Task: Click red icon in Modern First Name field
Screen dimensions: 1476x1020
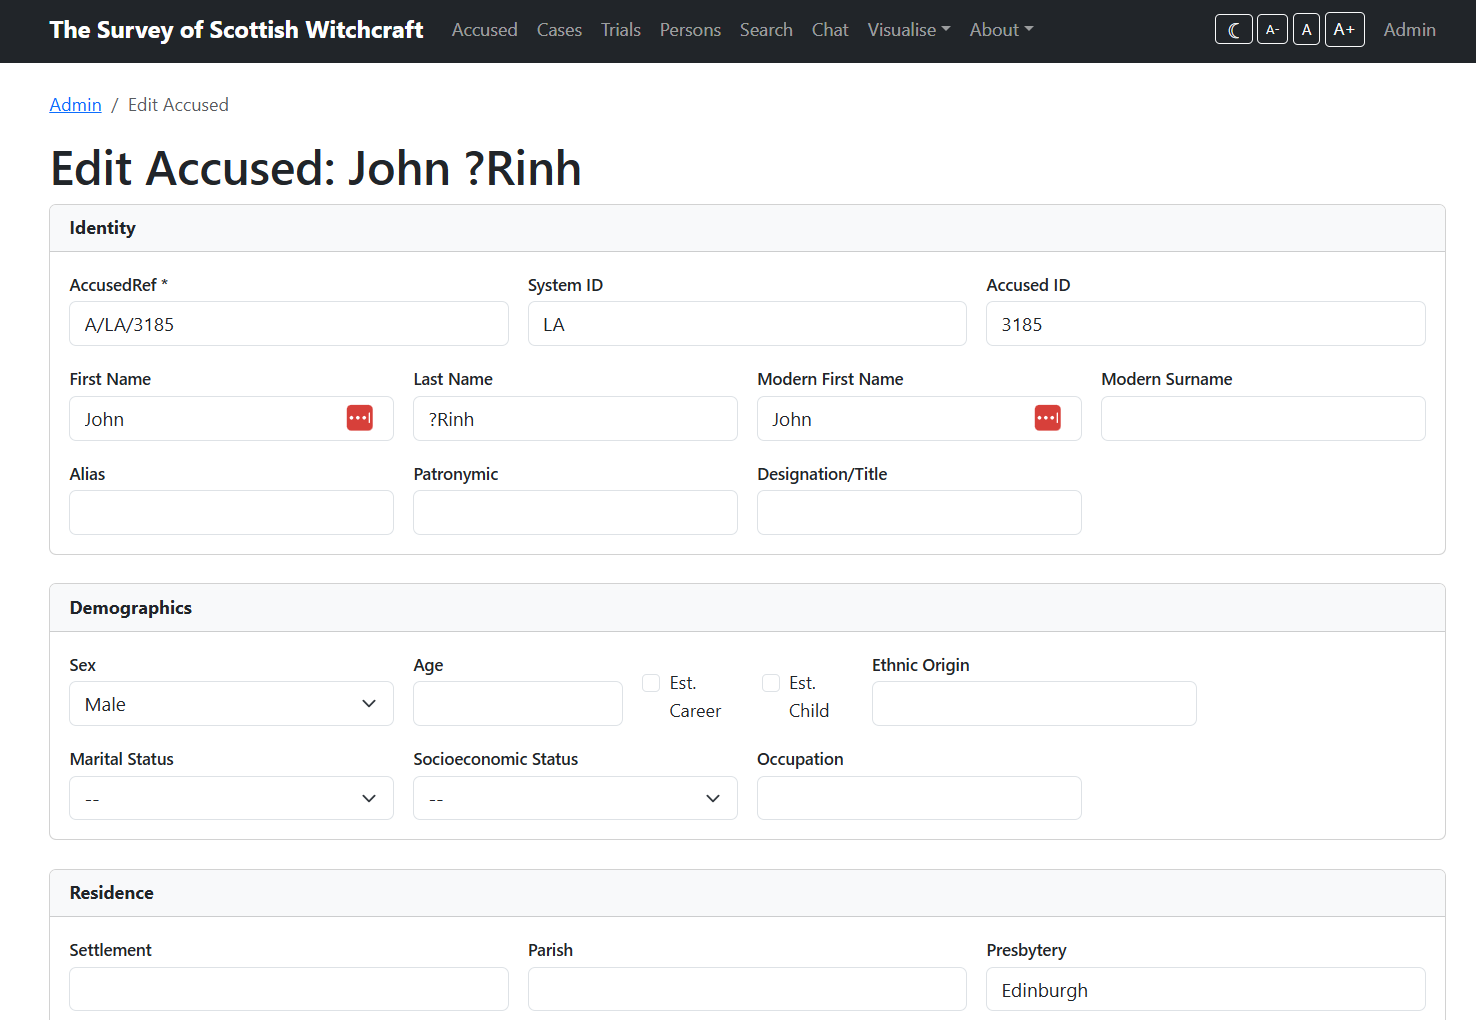Action: pyautogui.click(x=1047, y=418)
